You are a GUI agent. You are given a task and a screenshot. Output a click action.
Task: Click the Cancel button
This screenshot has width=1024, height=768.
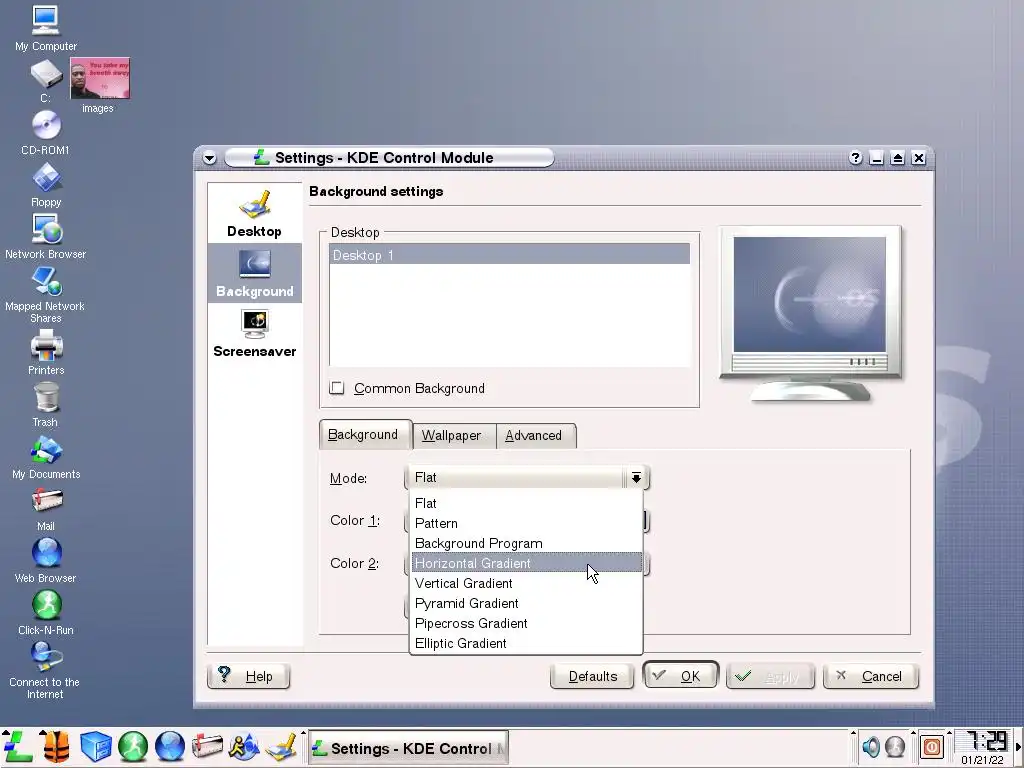871,677
